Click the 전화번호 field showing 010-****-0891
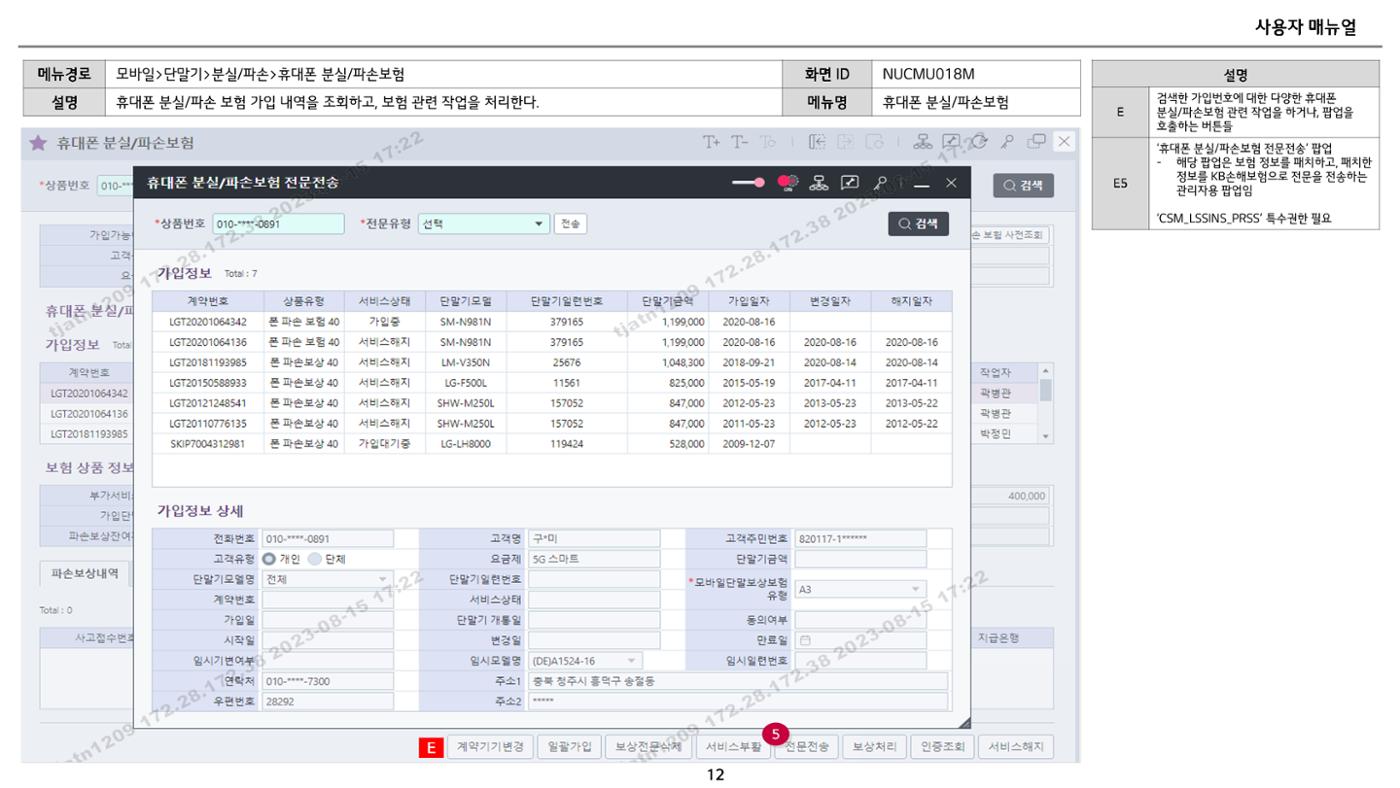This screenshot has width=1400, height=788. click(x=328, y=537)
